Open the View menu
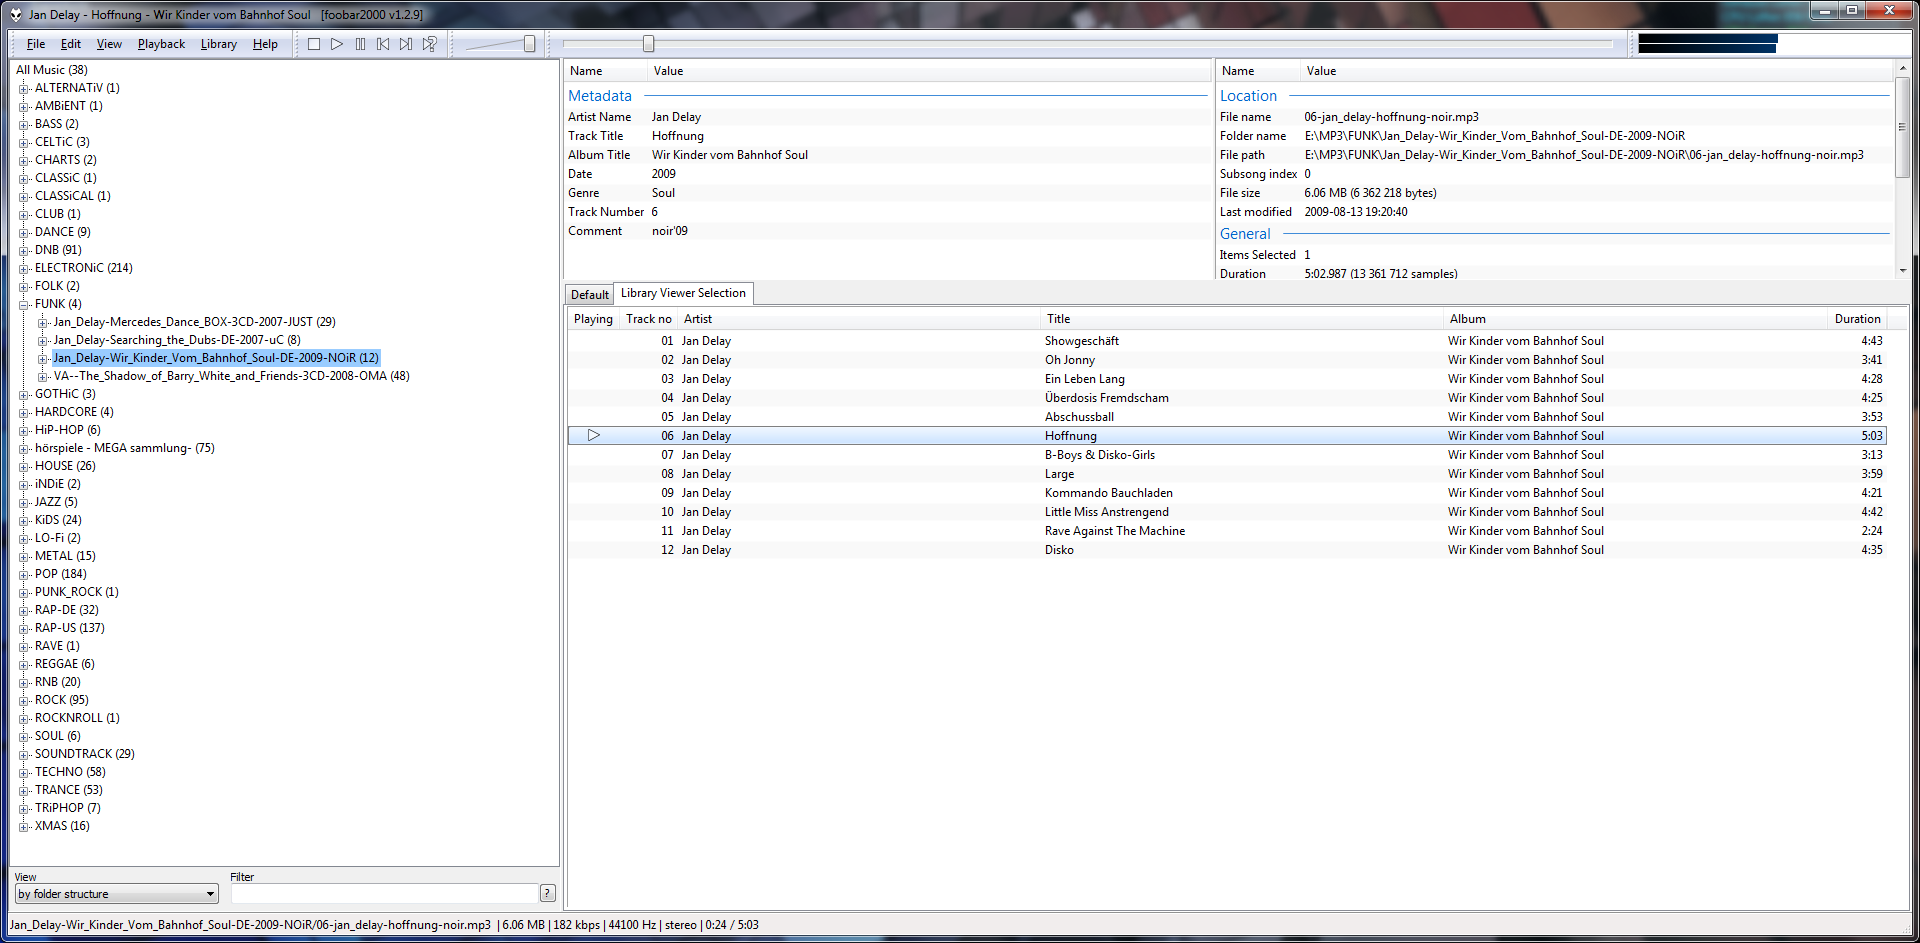 pyautogui.click(x=109, y=44)
